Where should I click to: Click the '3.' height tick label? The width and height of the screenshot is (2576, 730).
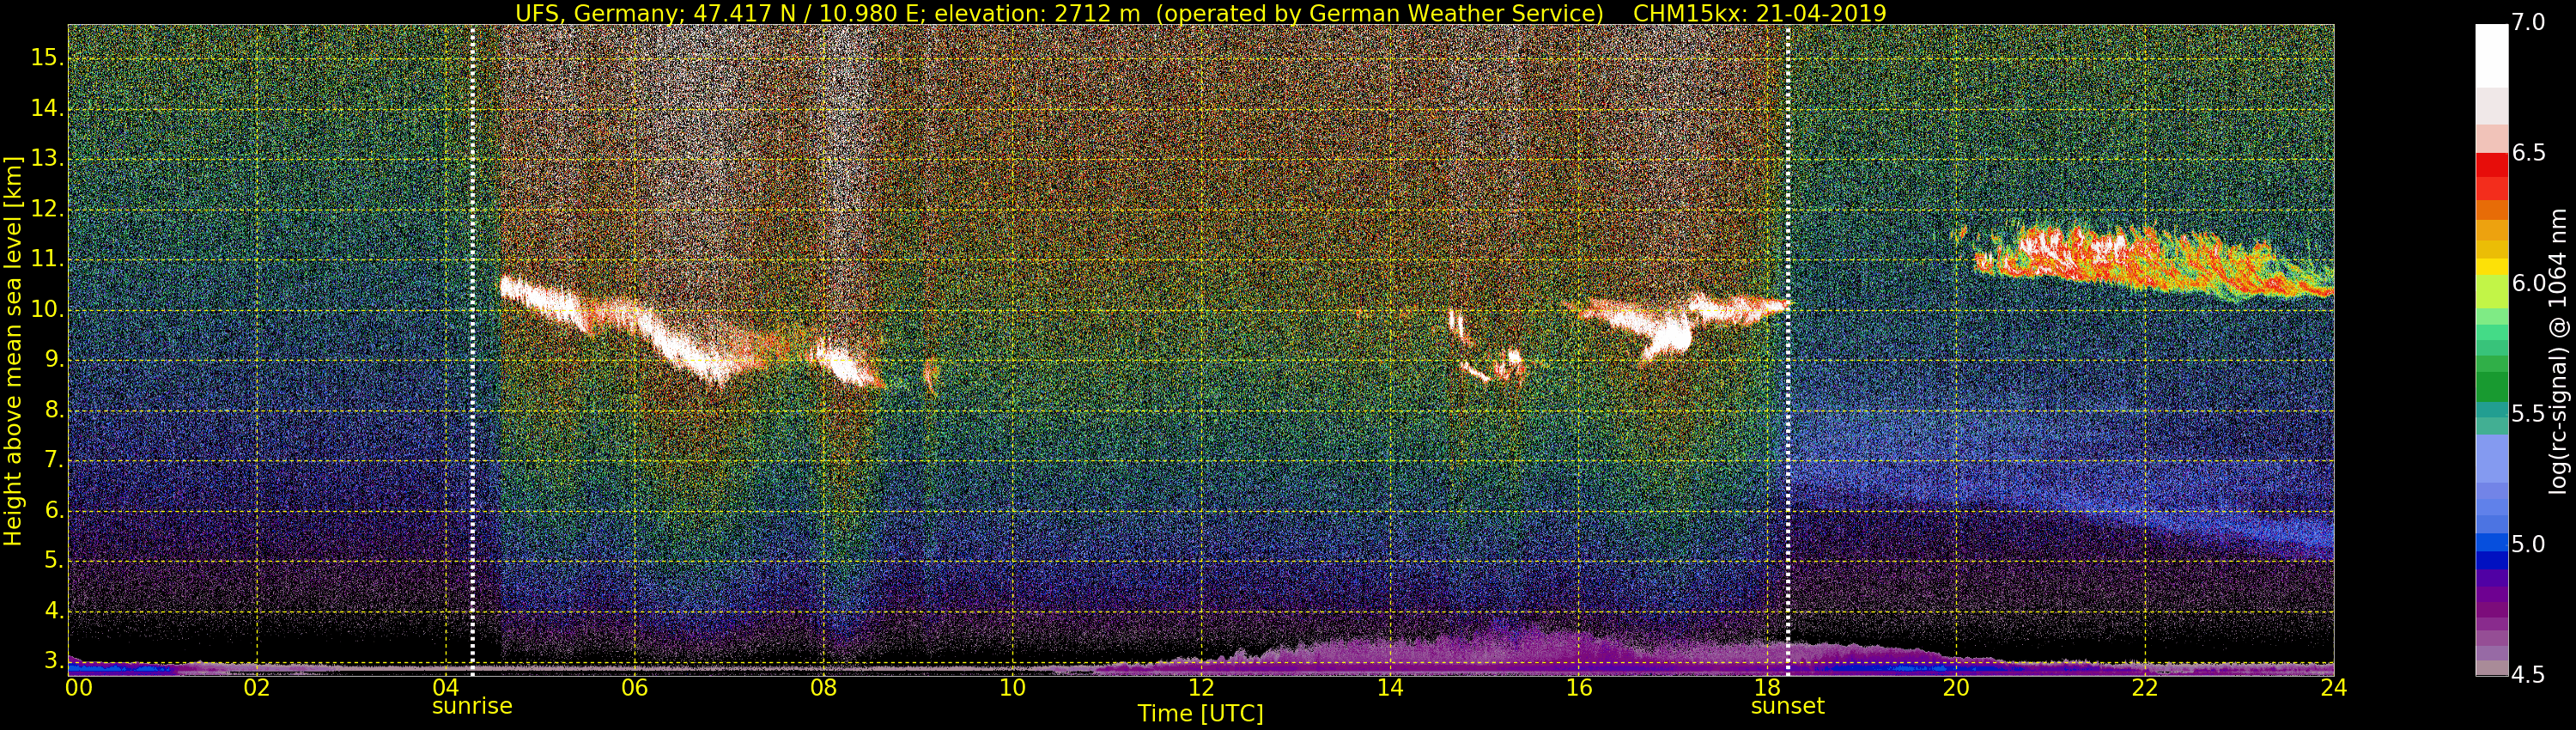point(53,661)
